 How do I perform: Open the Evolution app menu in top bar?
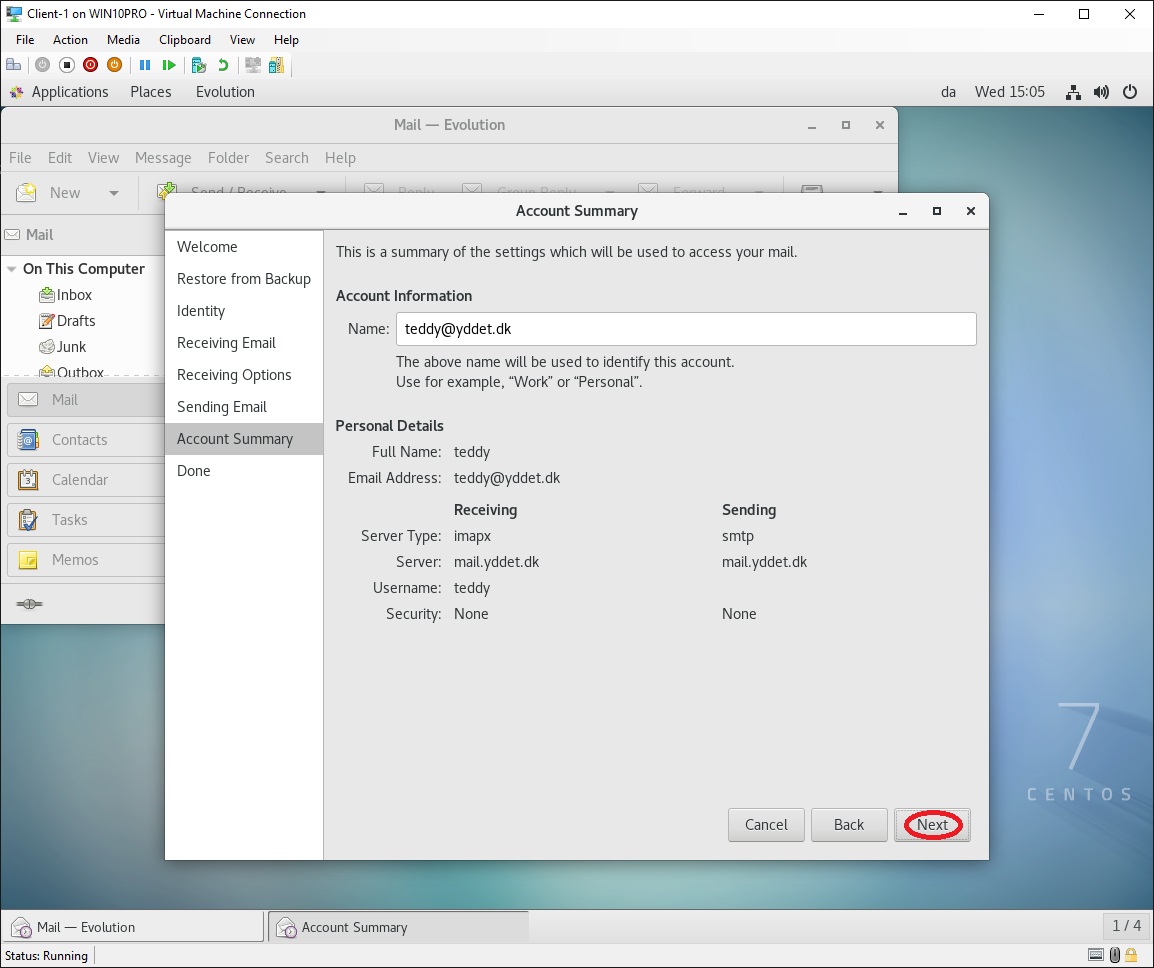coord(225,92)
